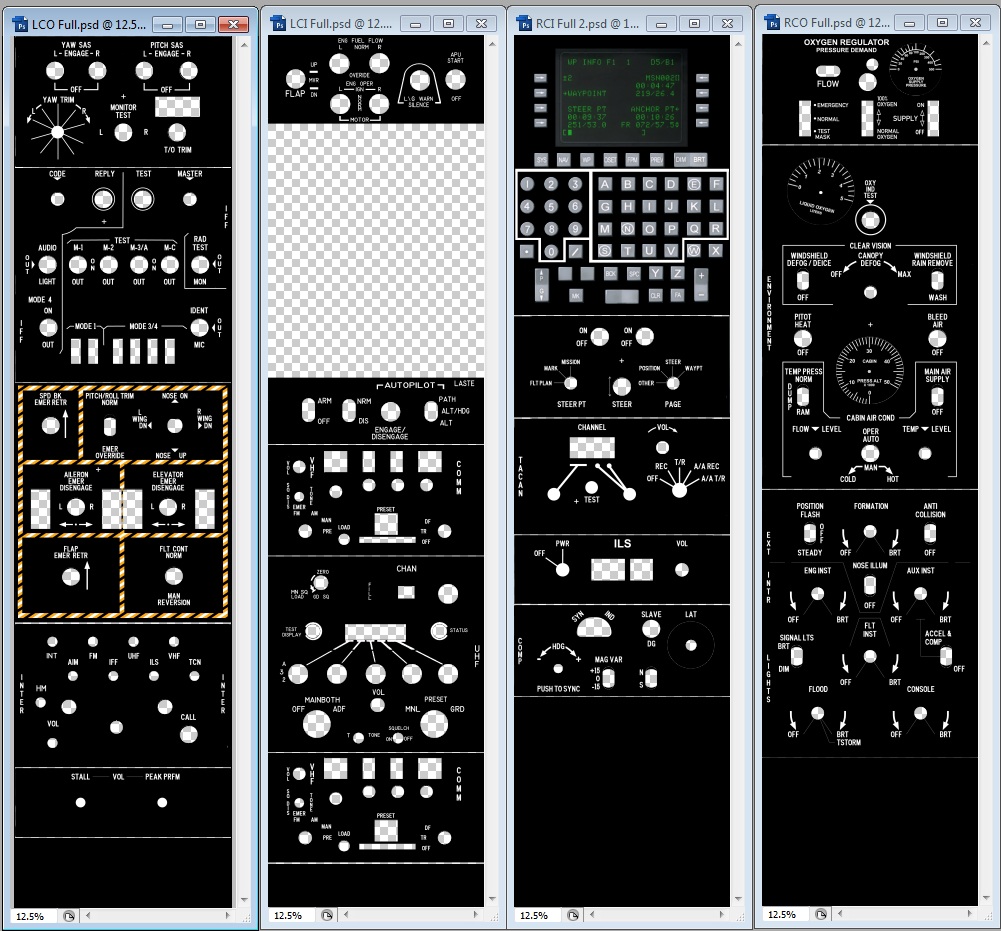
Task: Click the vertical scroll down arrow in LCI Full.psd
Action: [x=492, y=899]
